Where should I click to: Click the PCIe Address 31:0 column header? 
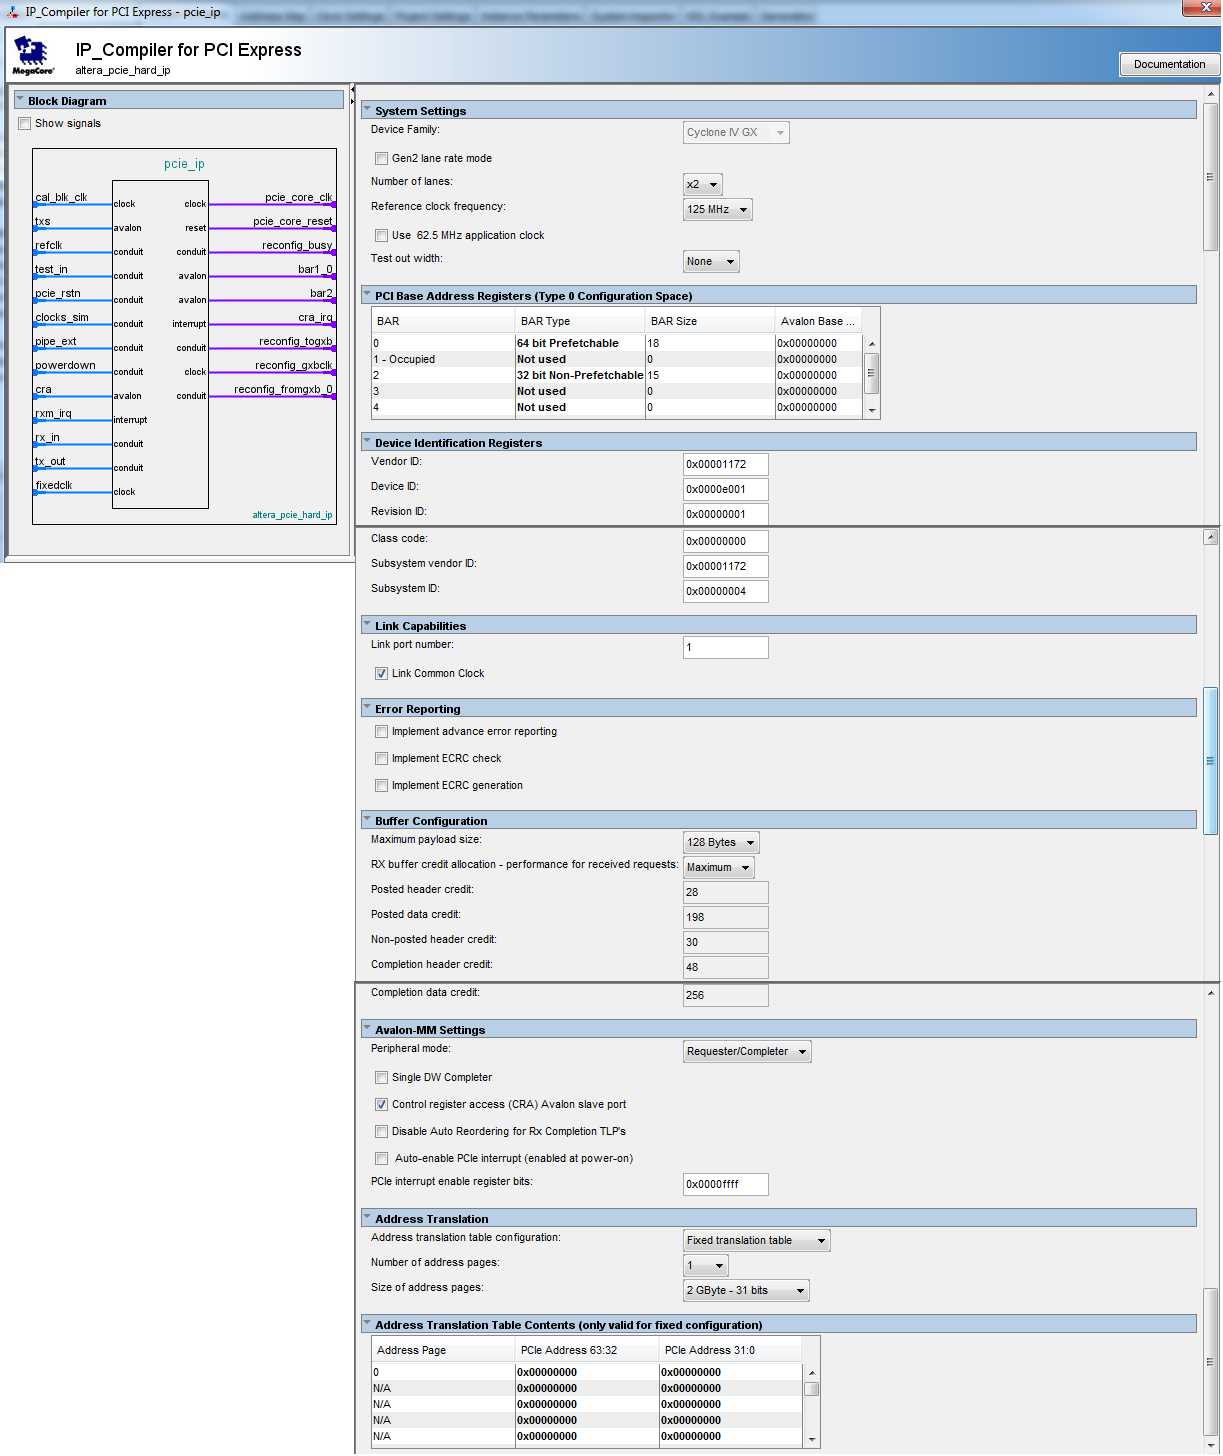point(731,1351)
